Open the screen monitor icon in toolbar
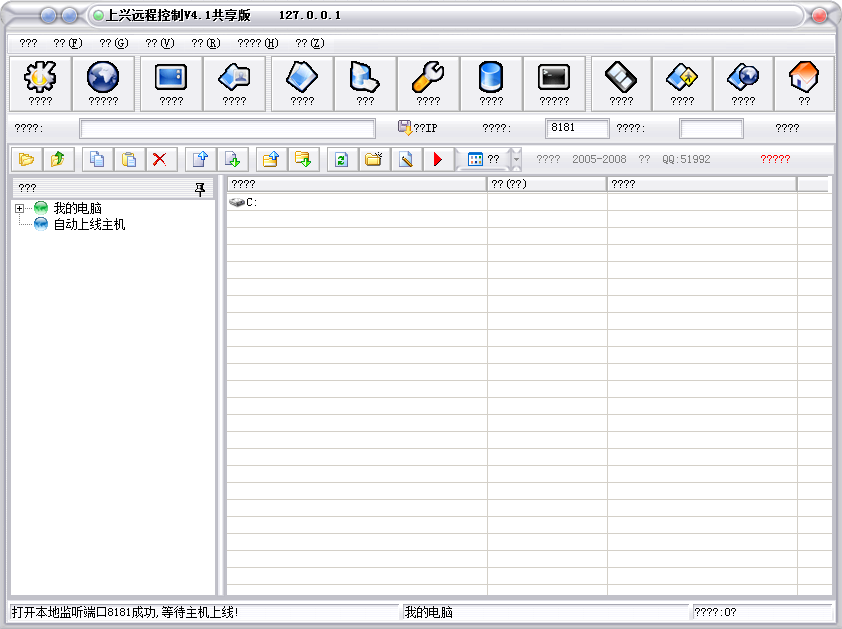Screen dimensions: 842x629 tap(171, 82)
